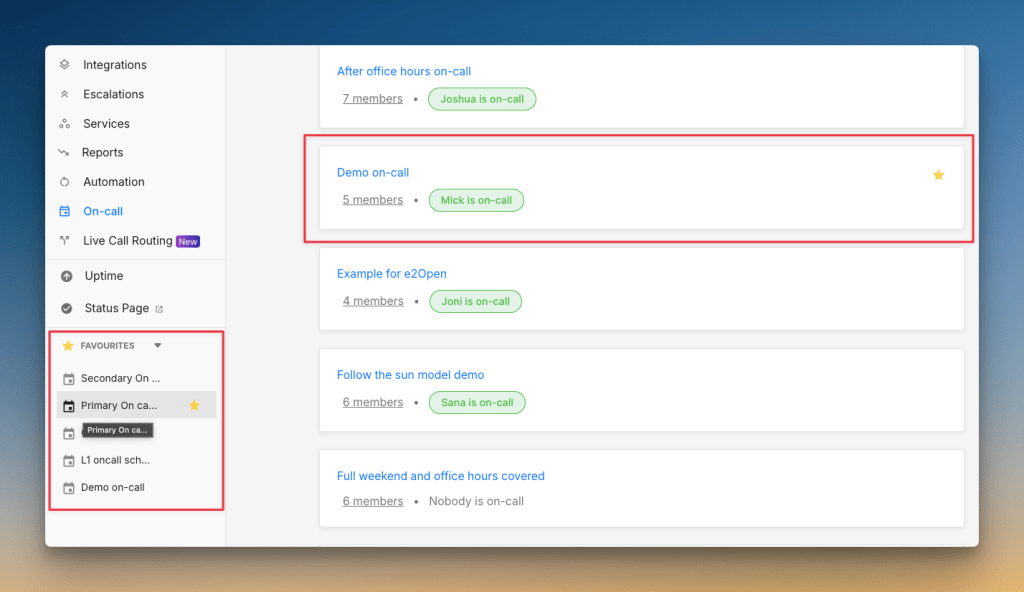The width and height of the screenshot is (1024, 592).
Task: Click the calendar icon beside Demo on-call favourite
Action: click(x=67, y=487)
